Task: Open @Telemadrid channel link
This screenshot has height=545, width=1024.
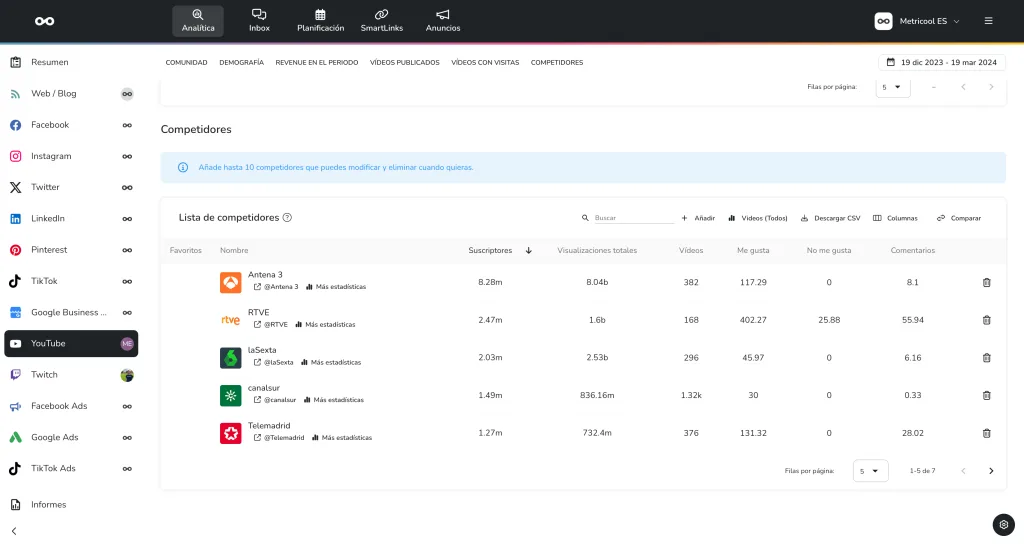Action: (x=279, y=438)
